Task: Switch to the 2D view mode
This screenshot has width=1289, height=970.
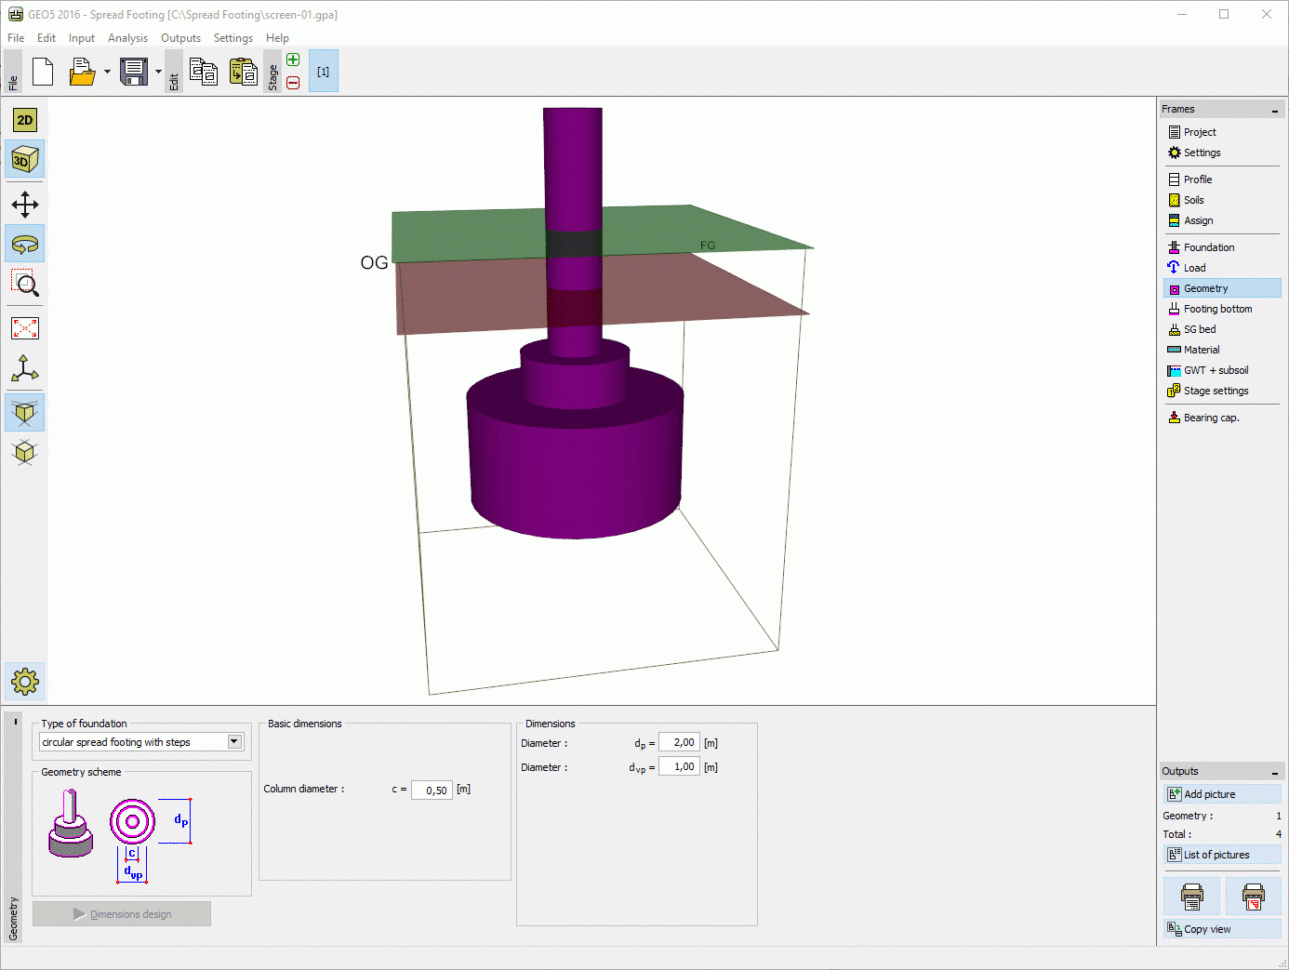Action: pyautogui.click(x=23, y=119)
